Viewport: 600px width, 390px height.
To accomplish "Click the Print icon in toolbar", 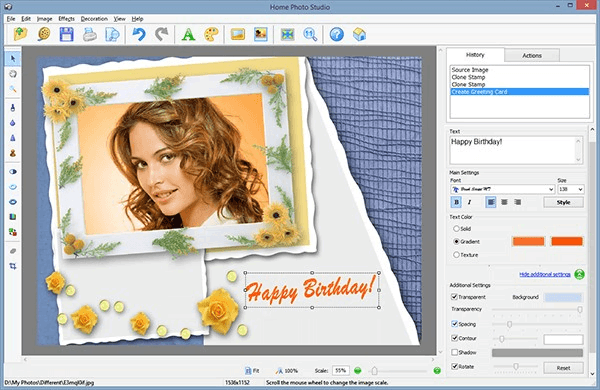I will [90, 34].
